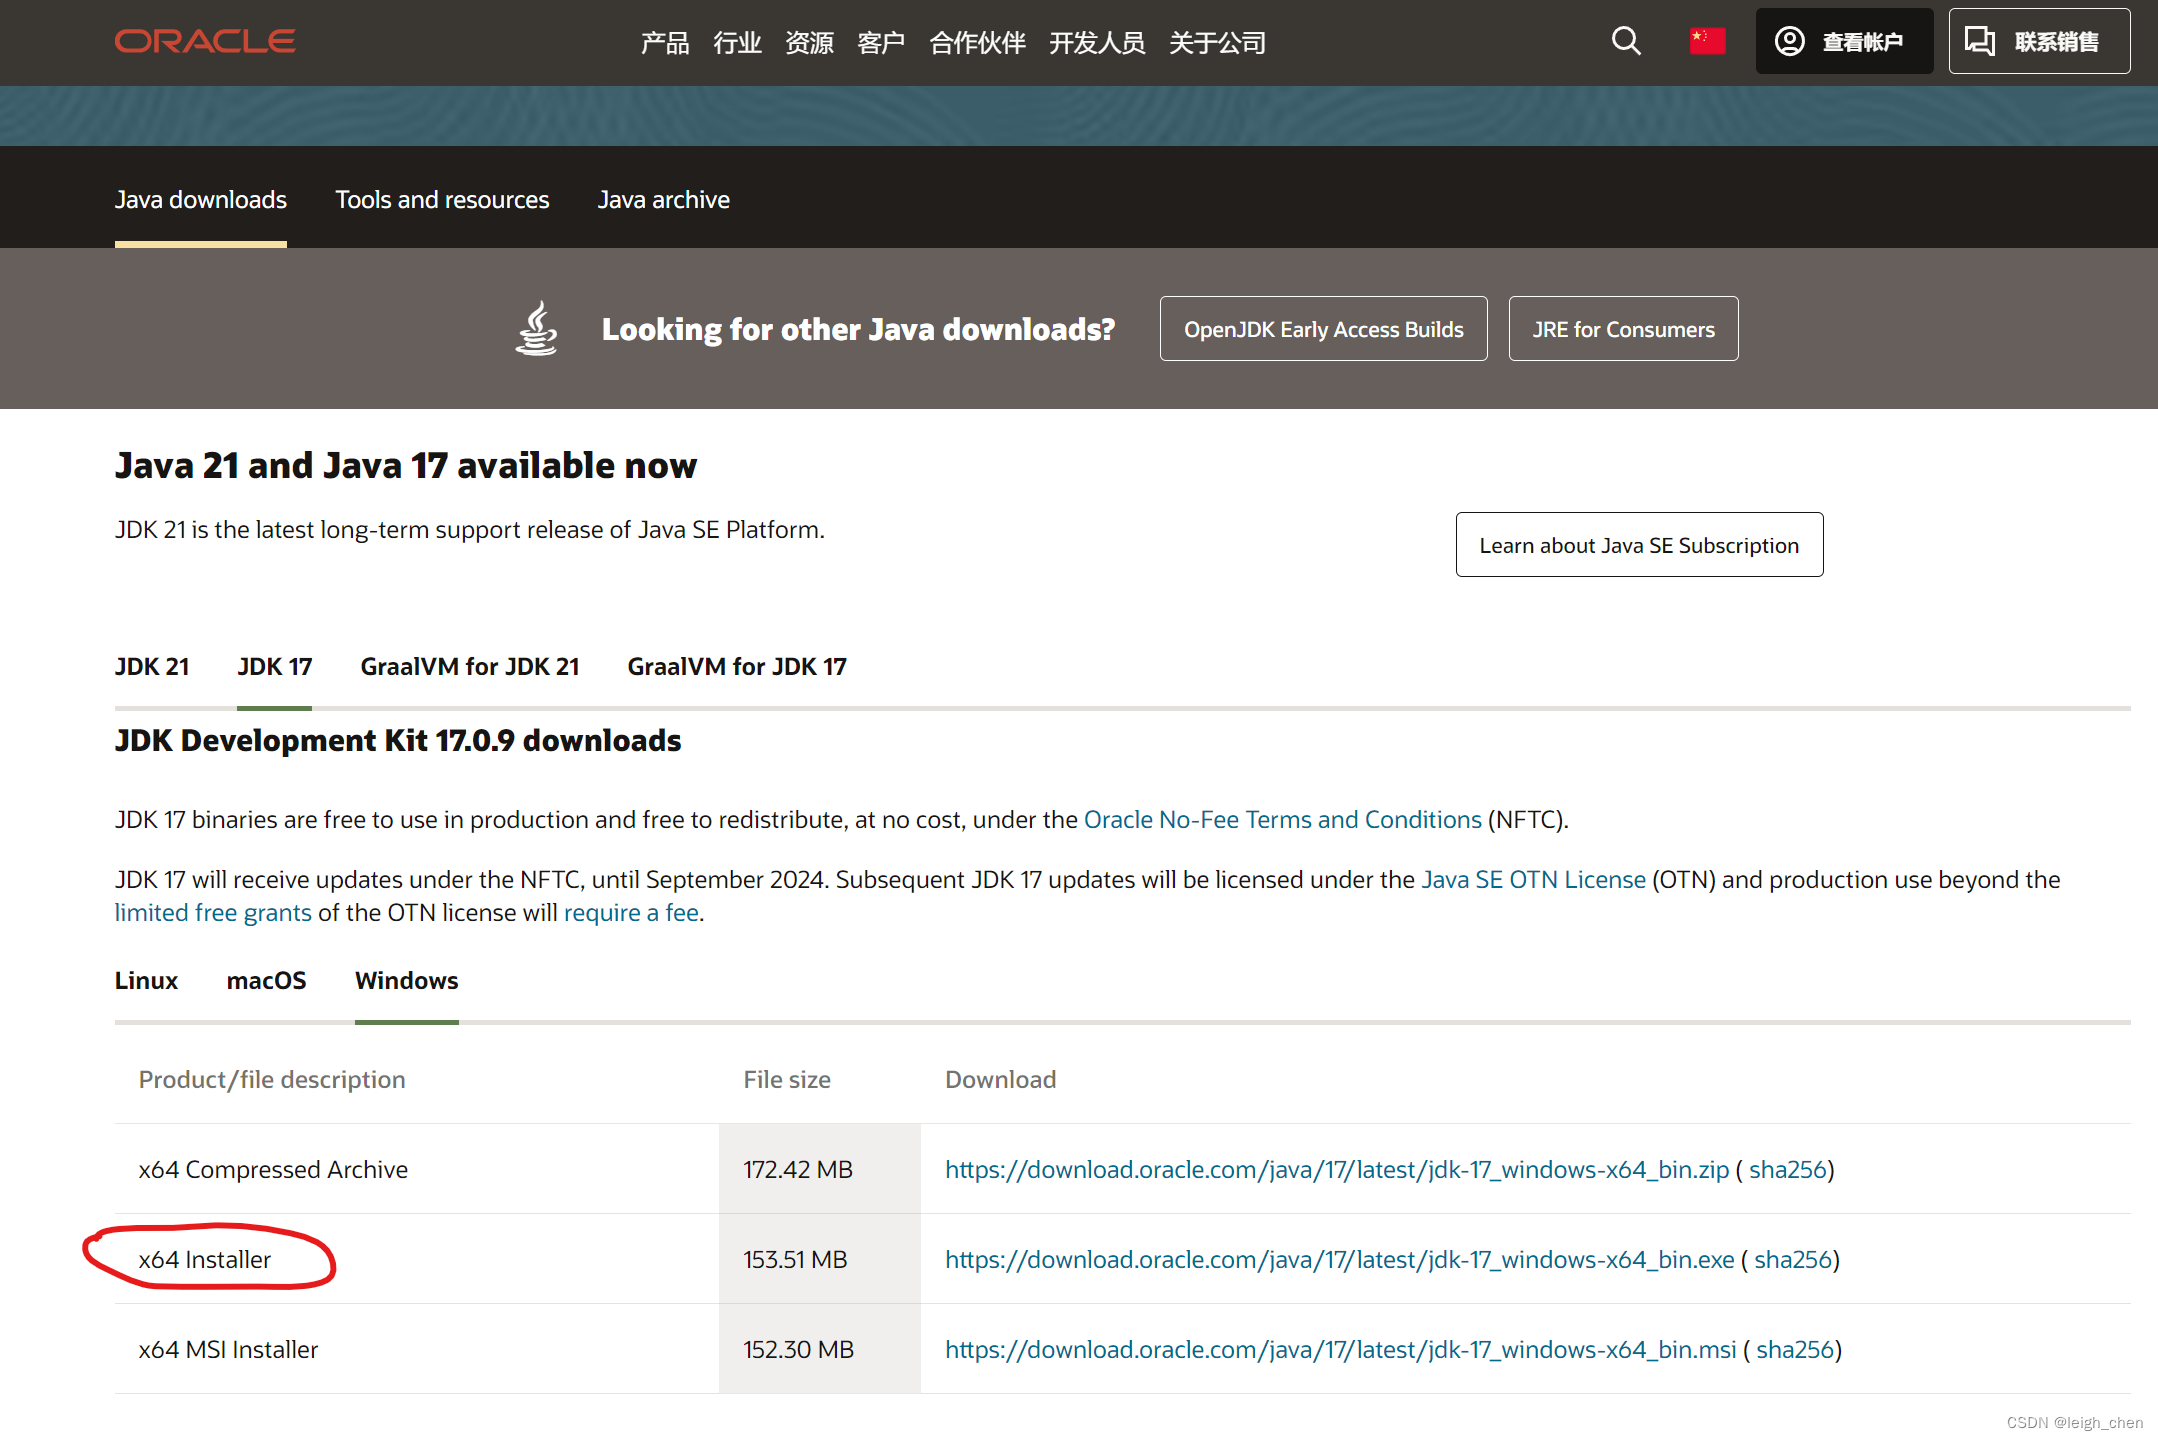The width and height of the screenshot is (2158, 1441).
Task: Open the Java SE OTN License link
Action: click(x=1533, y=879)
